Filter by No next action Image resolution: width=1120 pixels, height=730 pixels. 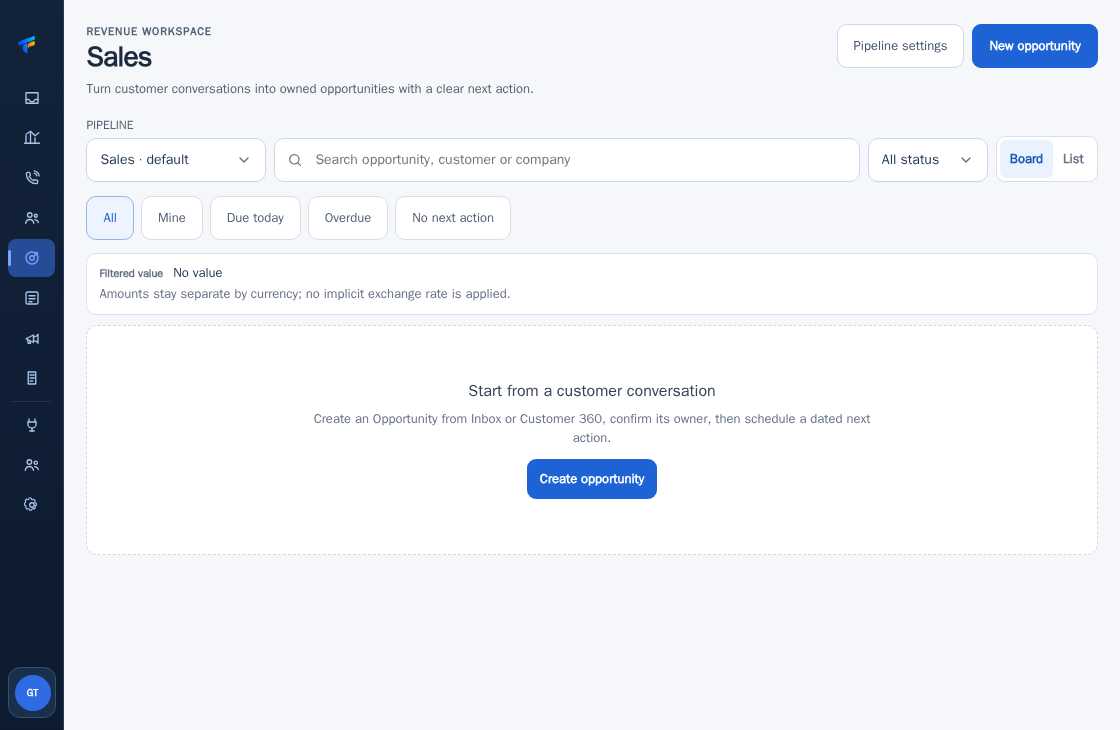coord(453,218)
